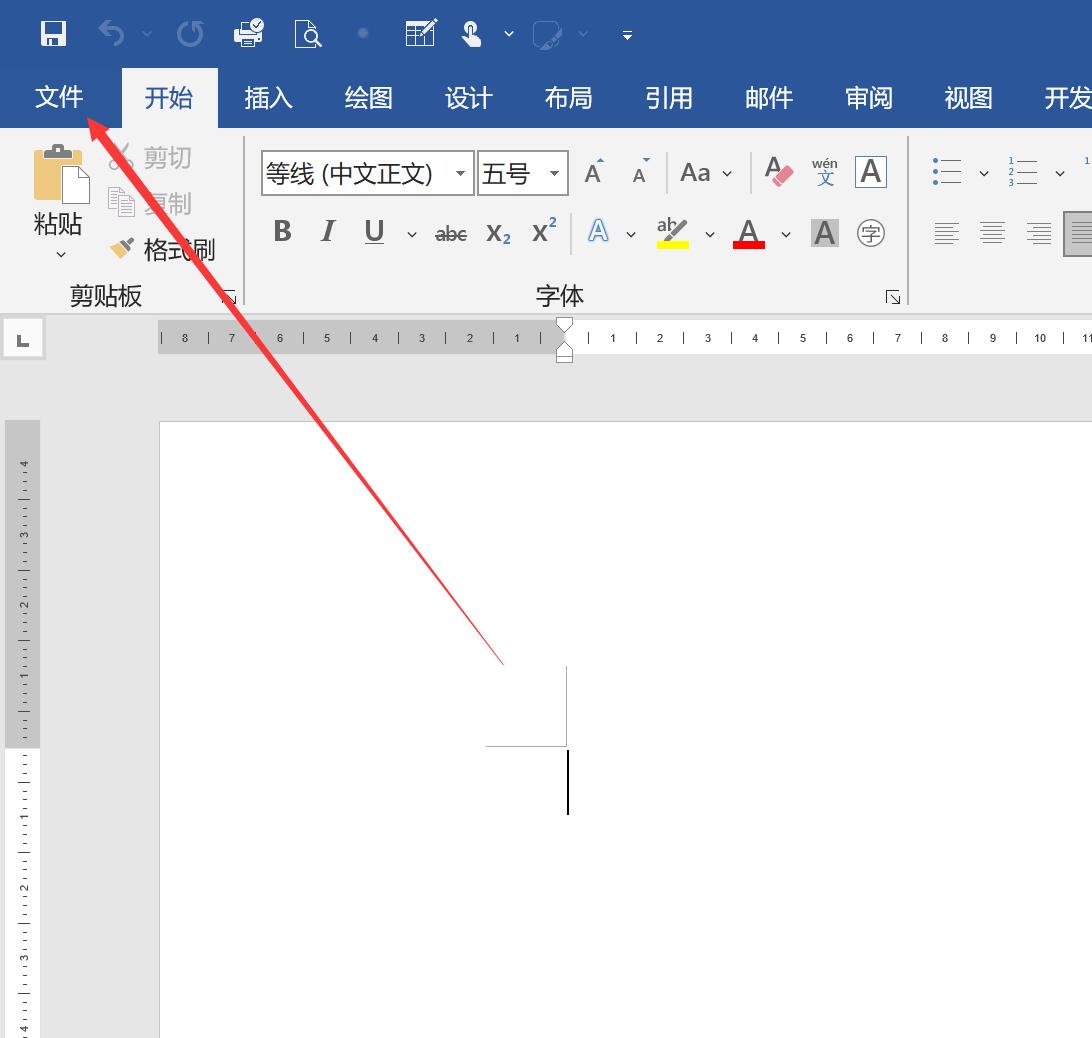Open the 字体 dialog launcher
The height and width of the screenshot is (1038, 1092).
coord(892,297)
